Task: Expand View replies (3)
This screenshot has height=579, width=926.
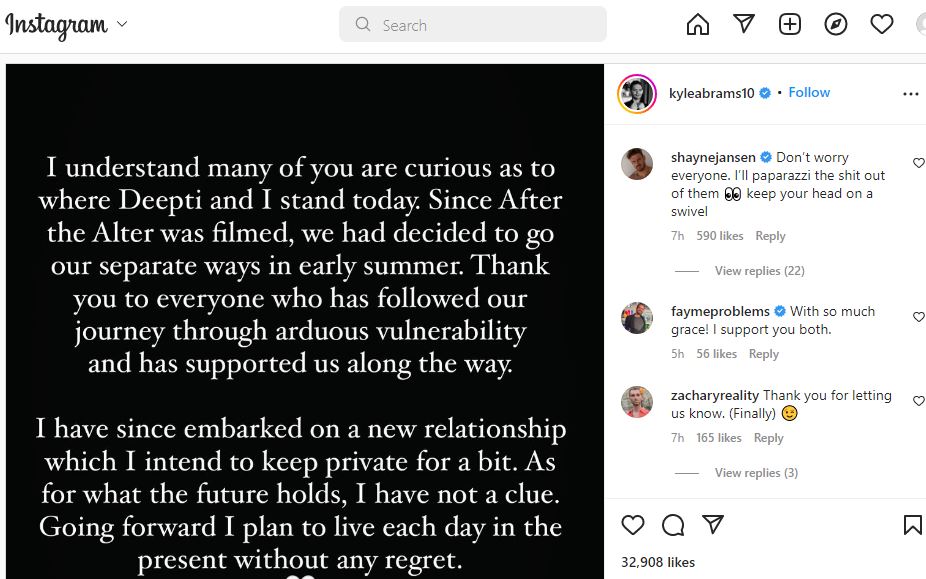Action: 756,473
